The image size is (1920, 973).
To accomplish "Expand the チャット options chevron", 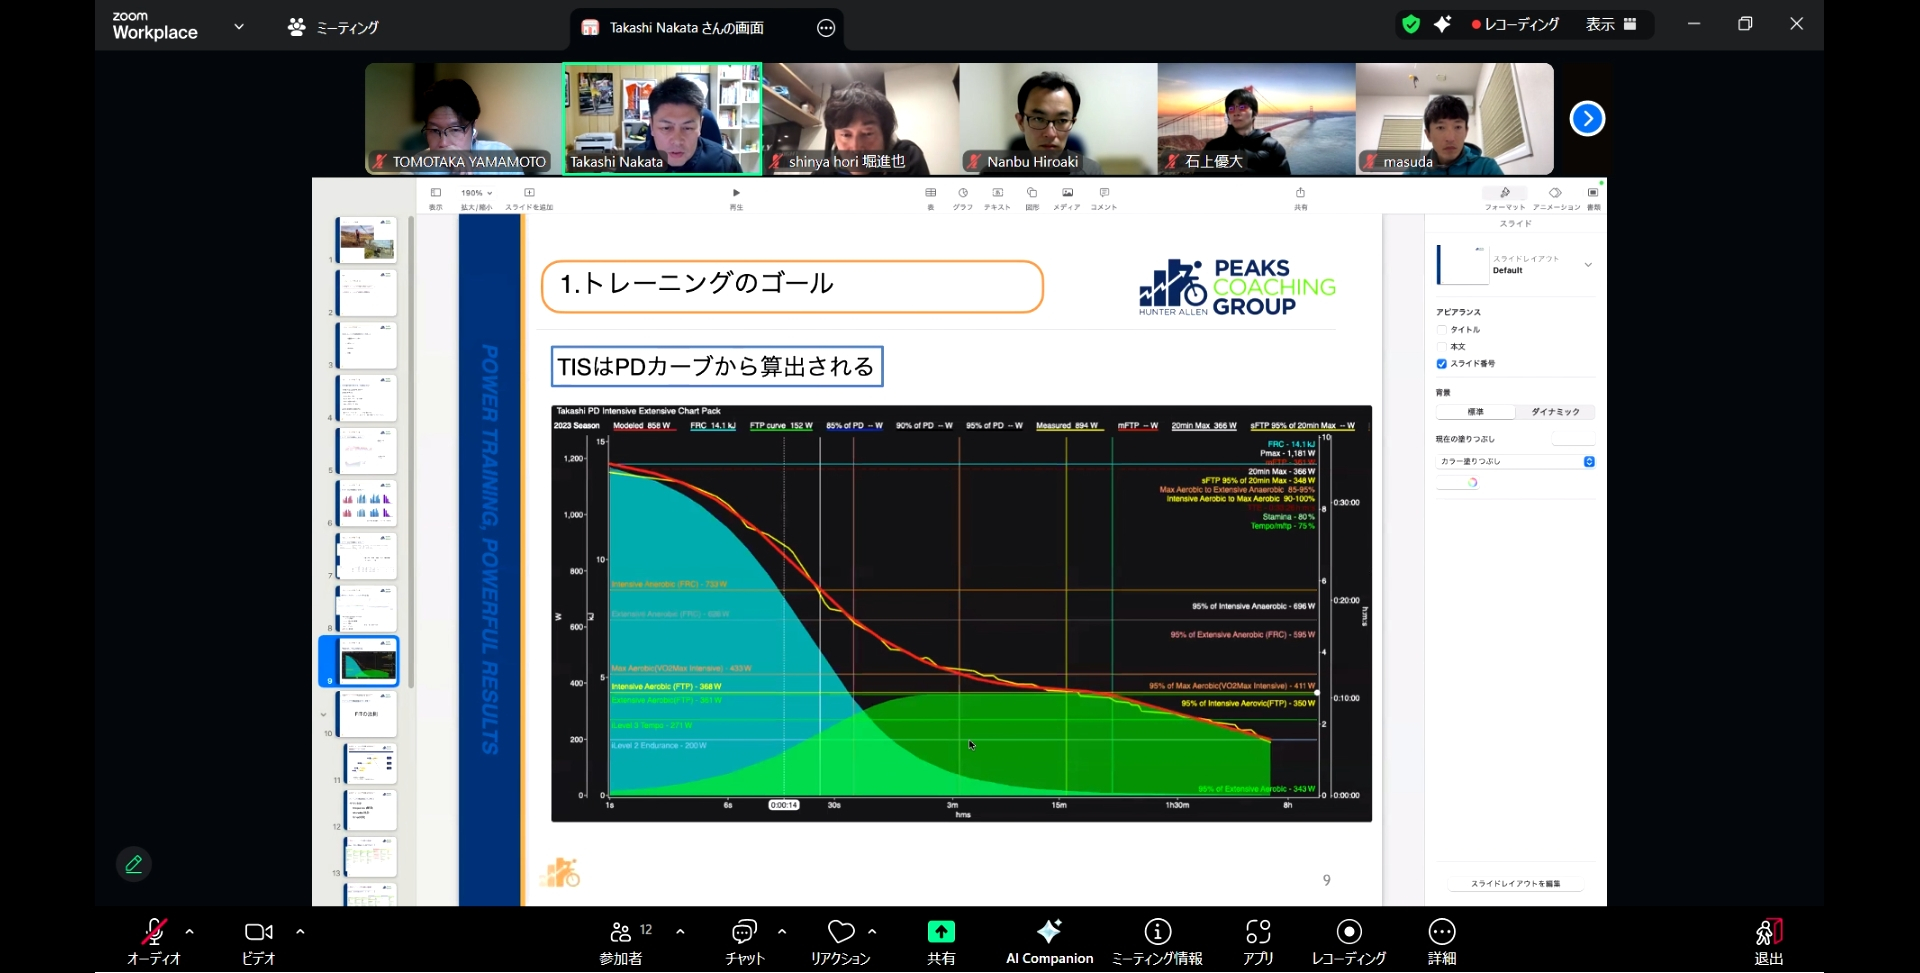I will pos(782,933).
